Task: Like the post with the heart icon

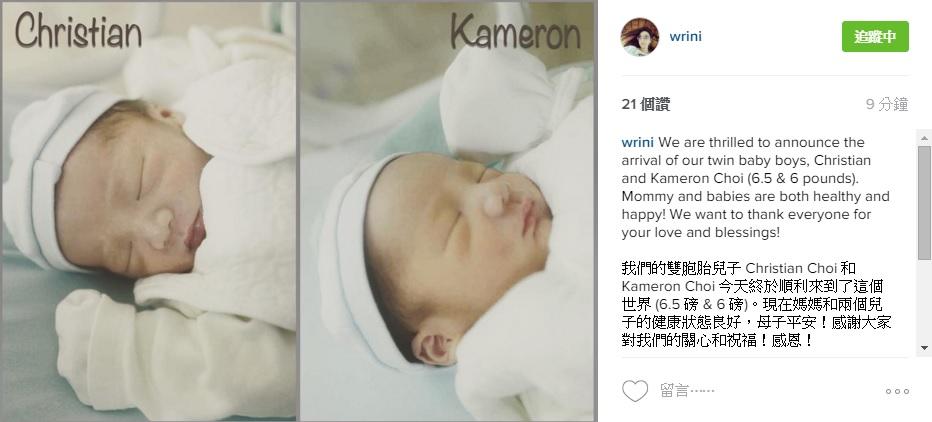Action: (635, 391)
